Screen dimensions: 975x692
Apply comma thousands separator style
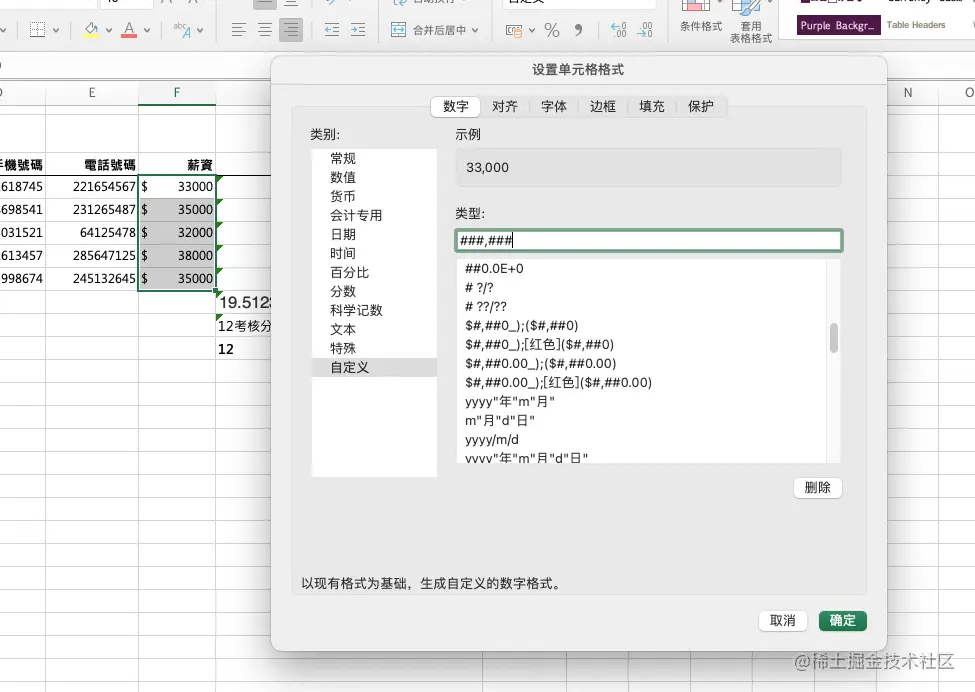578,30
